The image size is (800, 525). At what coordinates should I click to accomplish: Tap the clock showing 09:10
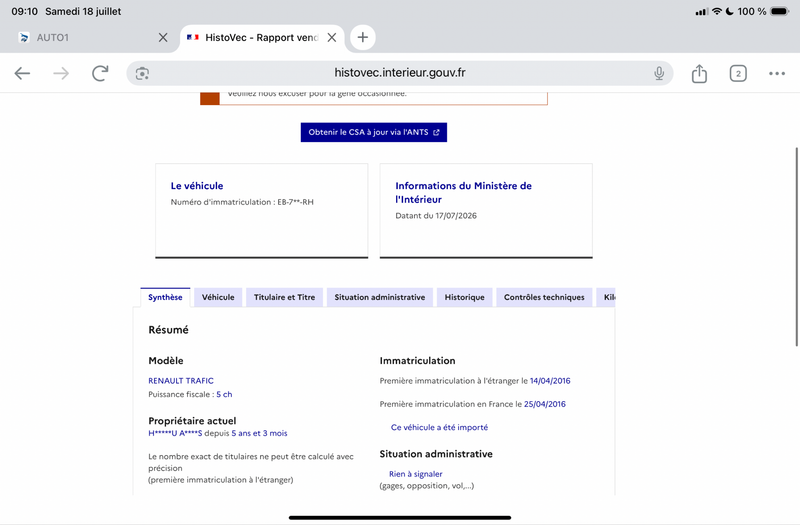pos(24,11)
